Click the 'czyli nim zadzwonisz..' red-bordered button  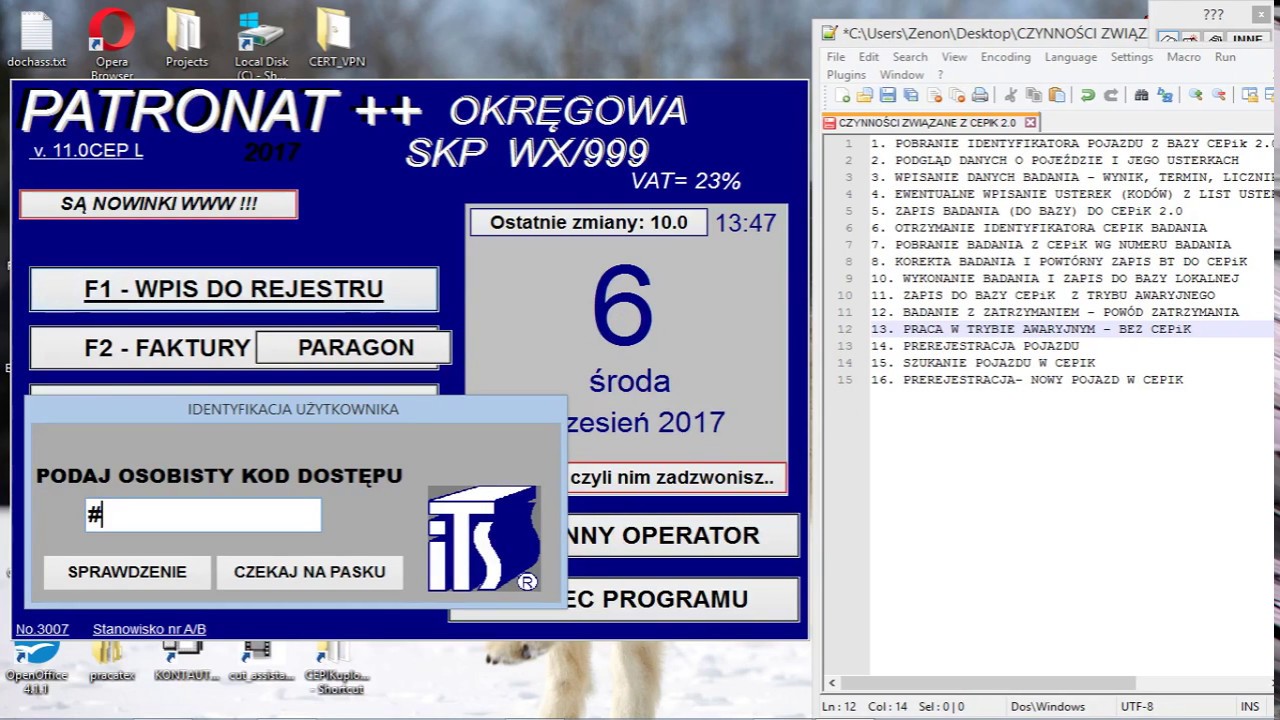[676, 477]
